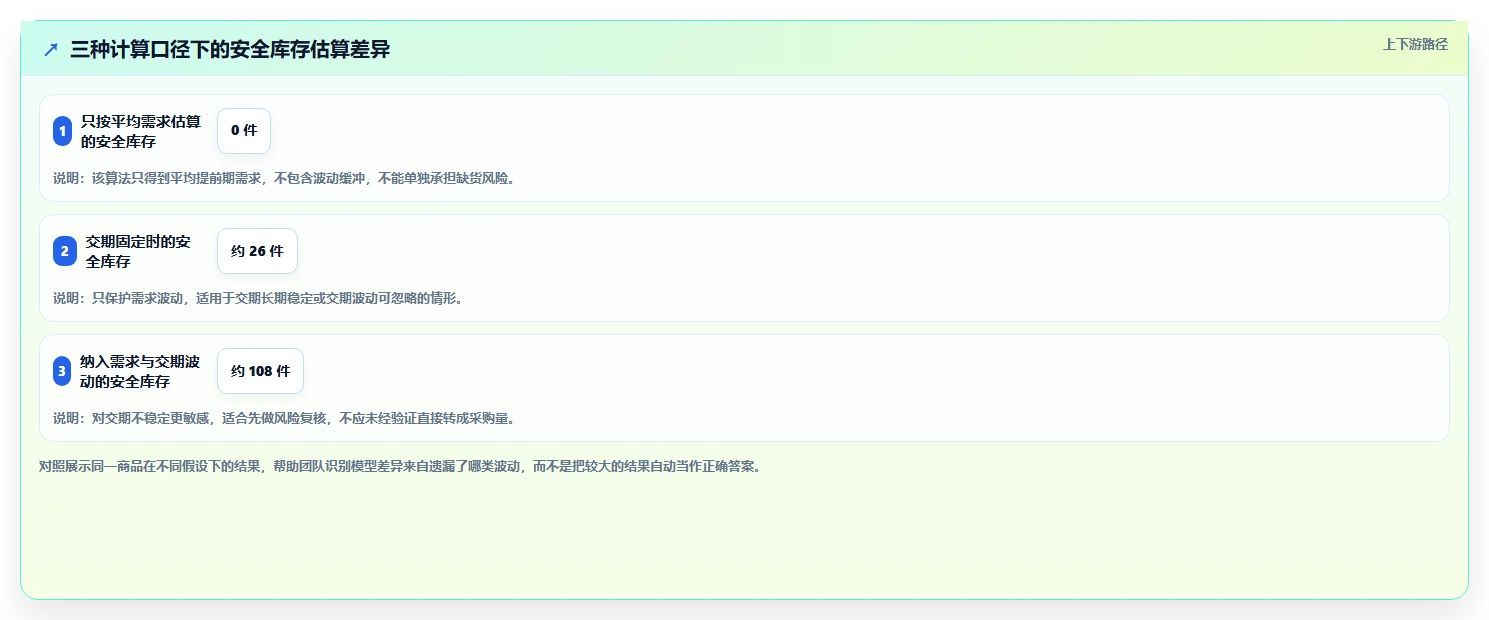This screenshot has width=1489, height=620.
Task: Click the number 3 step badge
Action: click(62, 371)
